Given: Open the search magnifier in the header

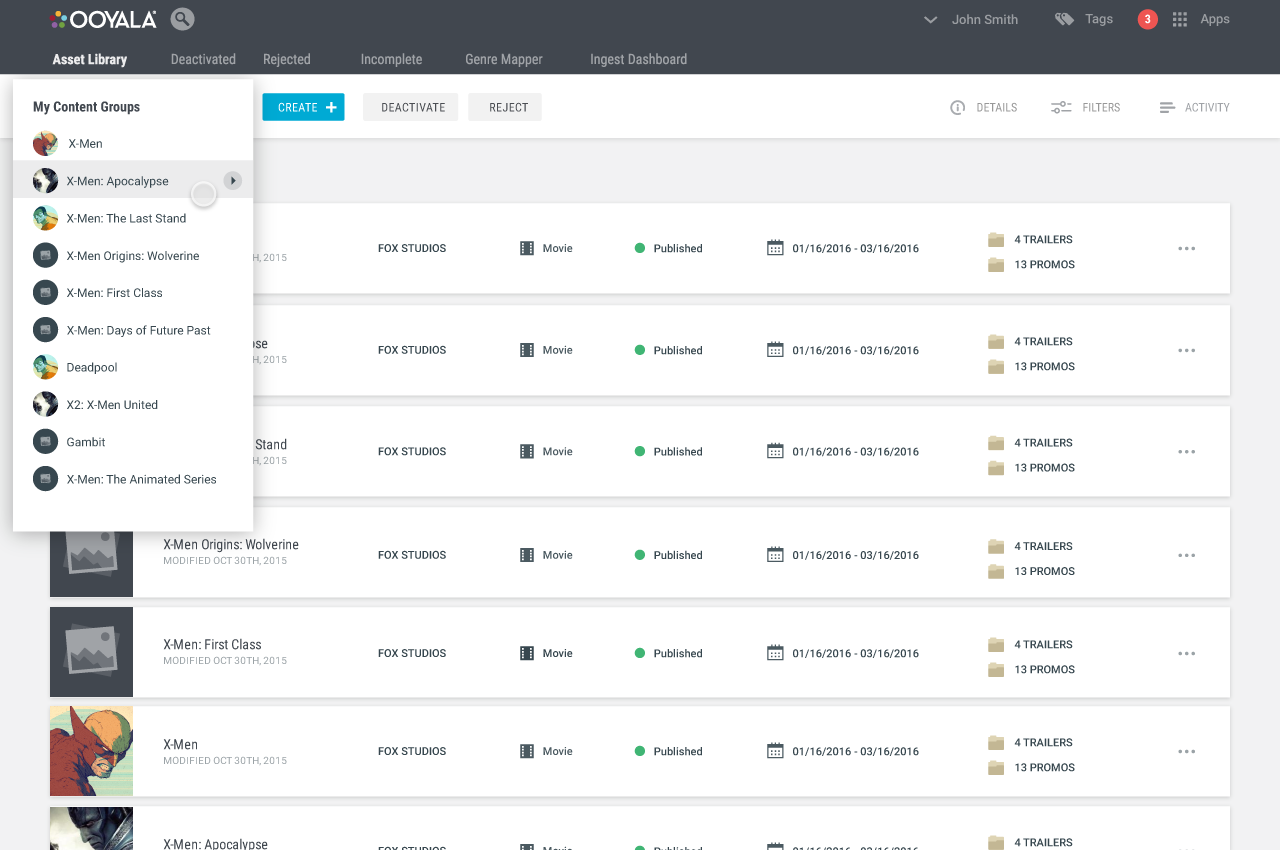Looking at the screenshot, I should (182, 19).
